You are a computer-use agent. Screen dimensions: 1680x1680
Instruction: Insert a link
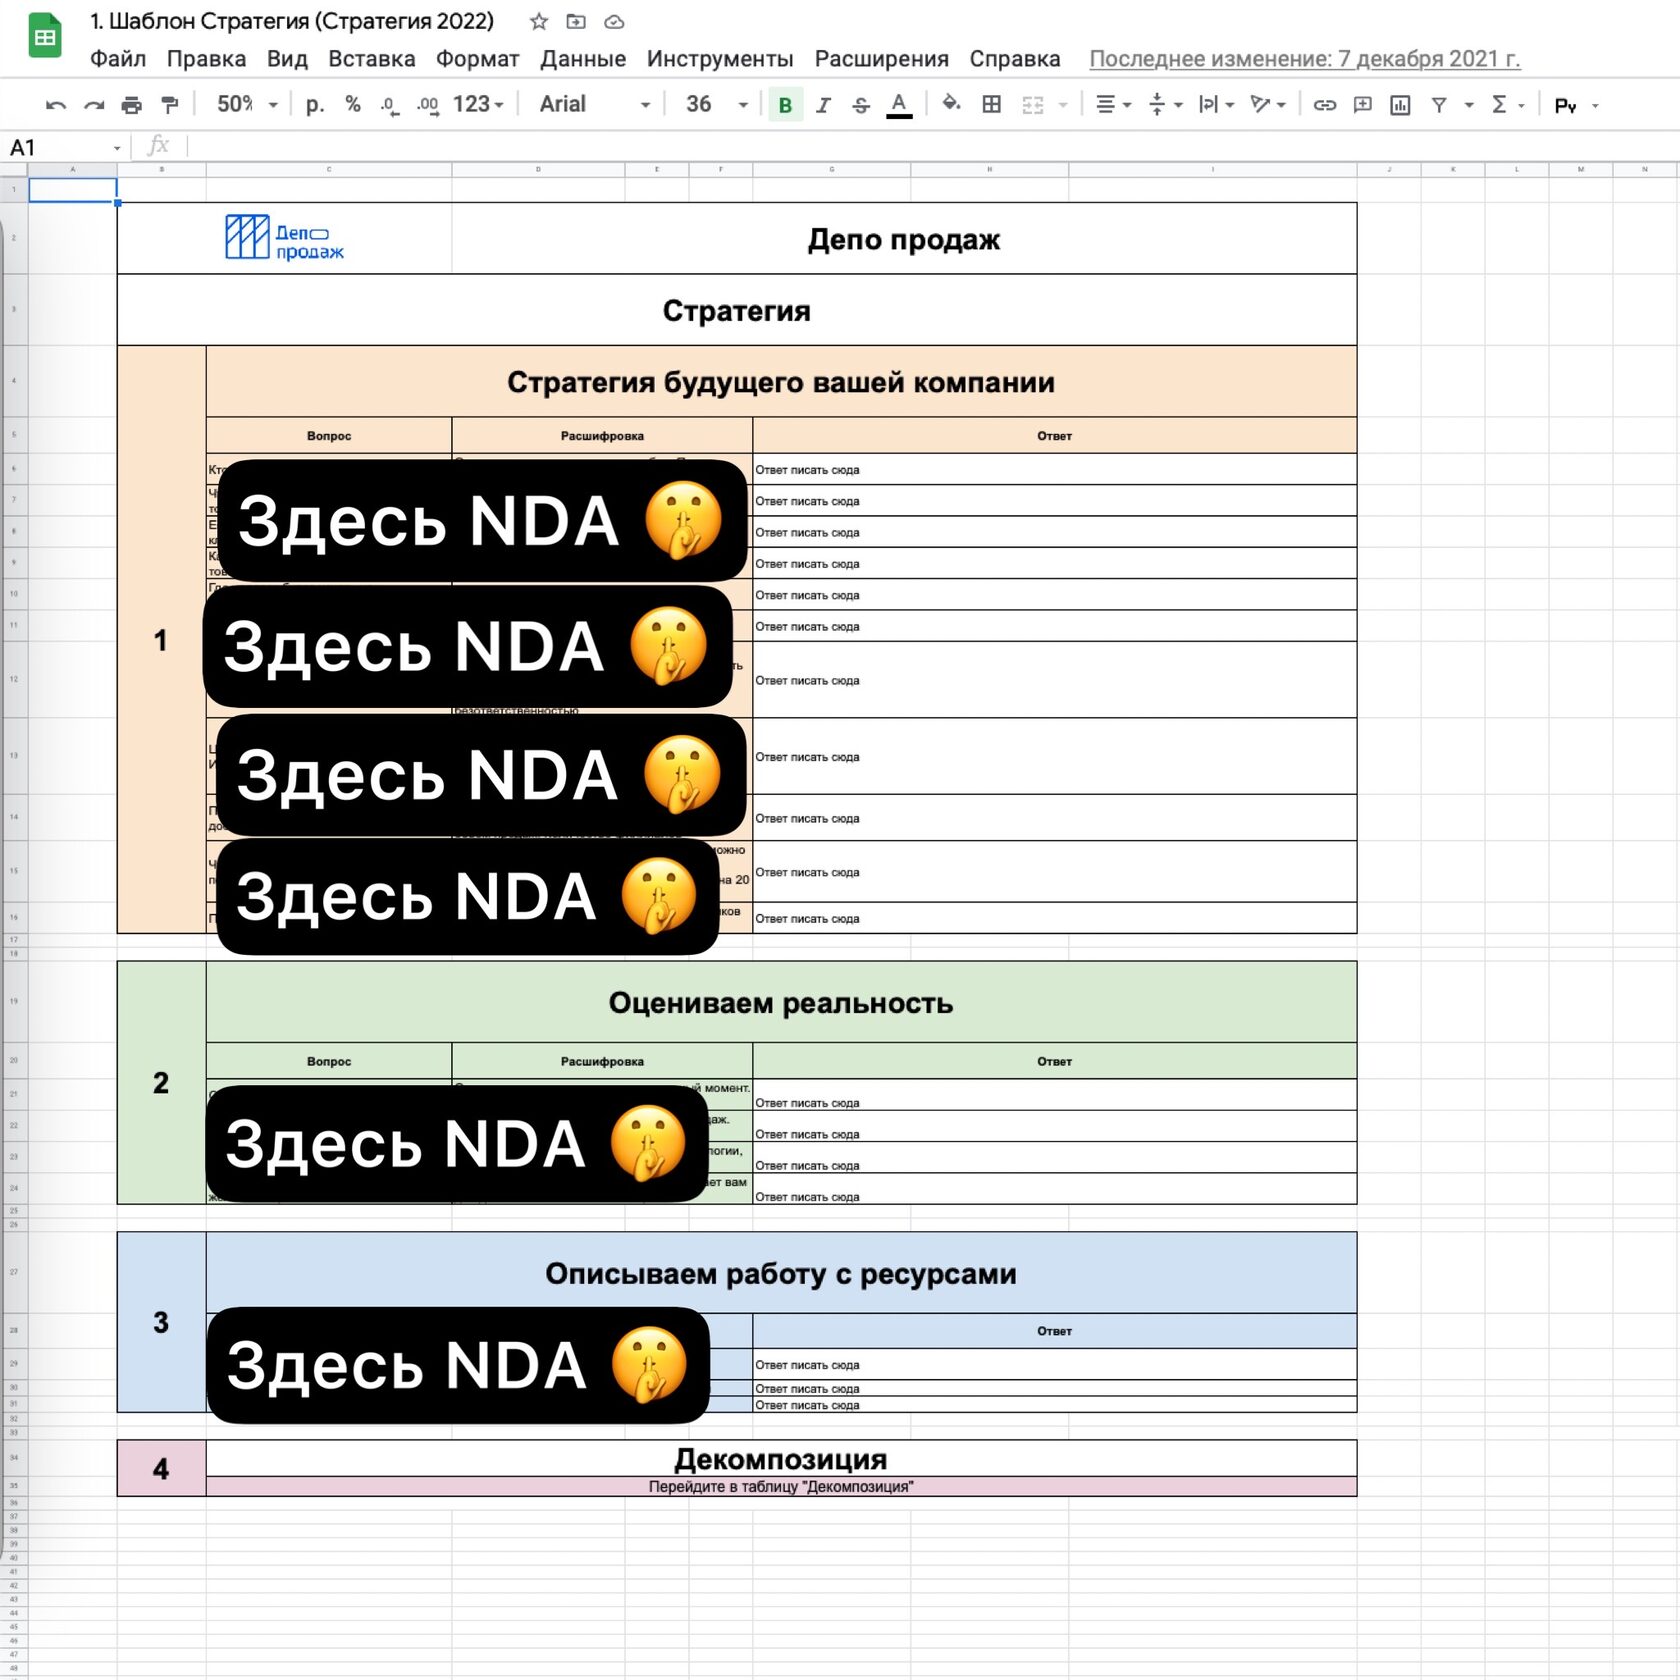pyautogui.click(x=1324, y=105)
